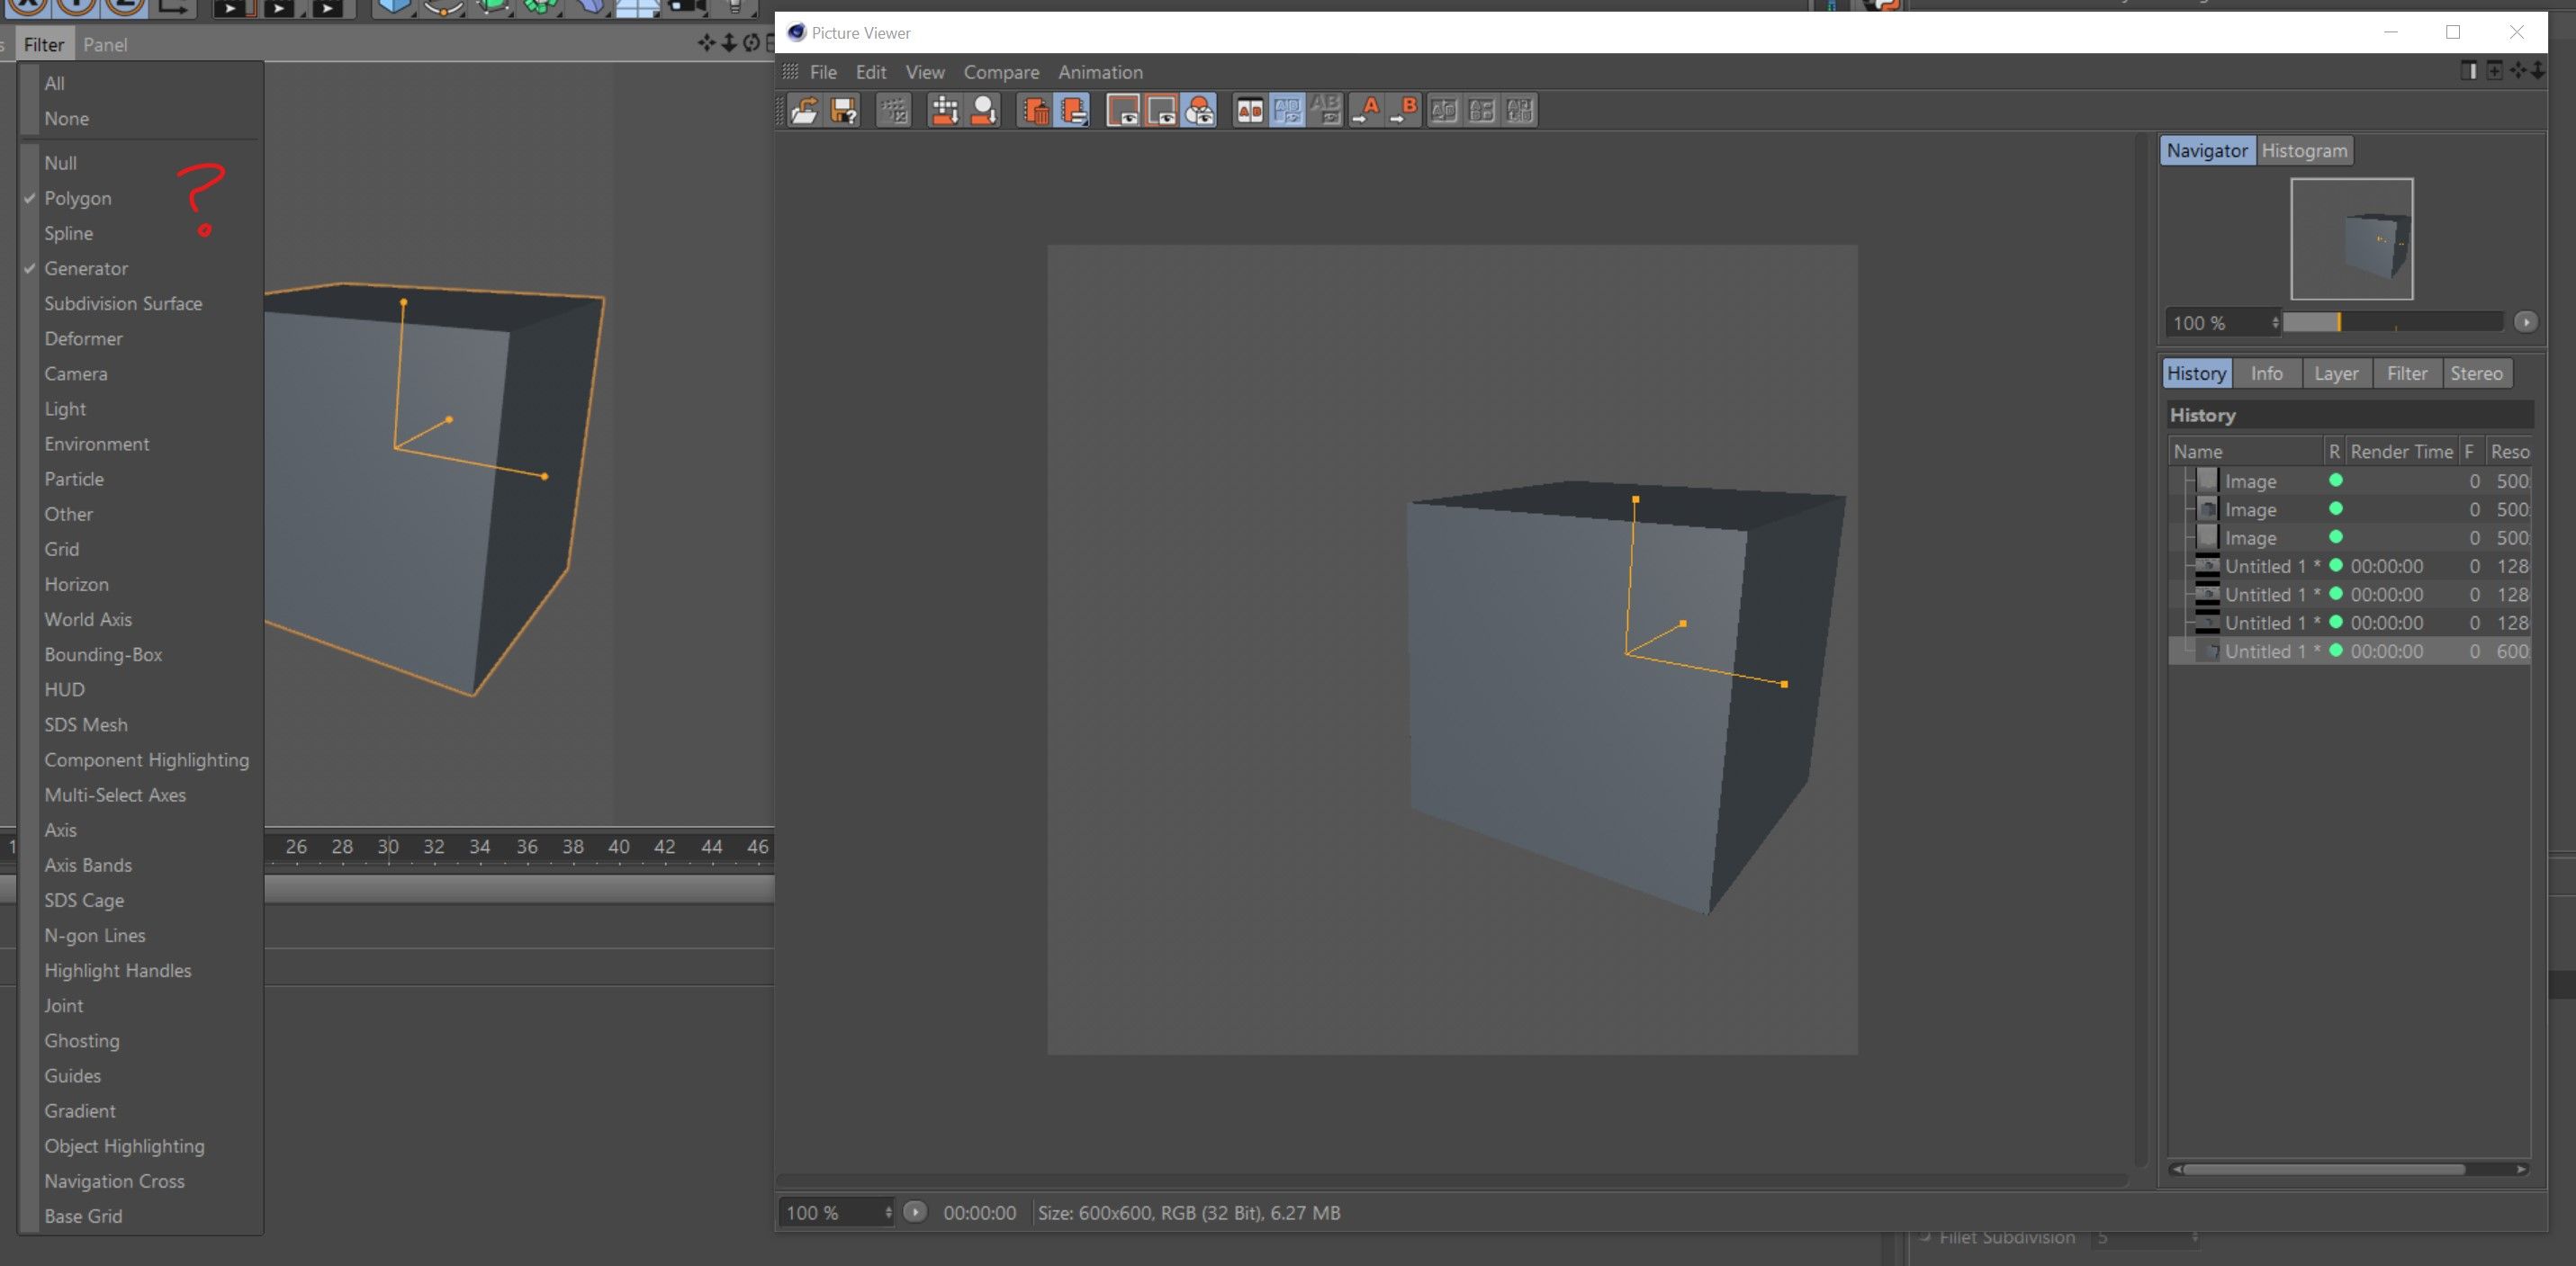Uncheck Polygon in the Filter list
This screenshot has width=2576, height=1266.
(x=77, y=198)
